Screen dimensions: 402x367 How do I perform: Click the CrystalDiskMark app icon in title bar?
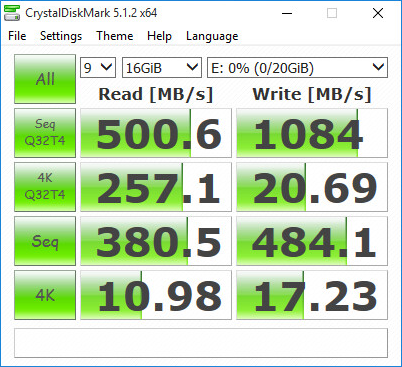click(x=12, y=13)
